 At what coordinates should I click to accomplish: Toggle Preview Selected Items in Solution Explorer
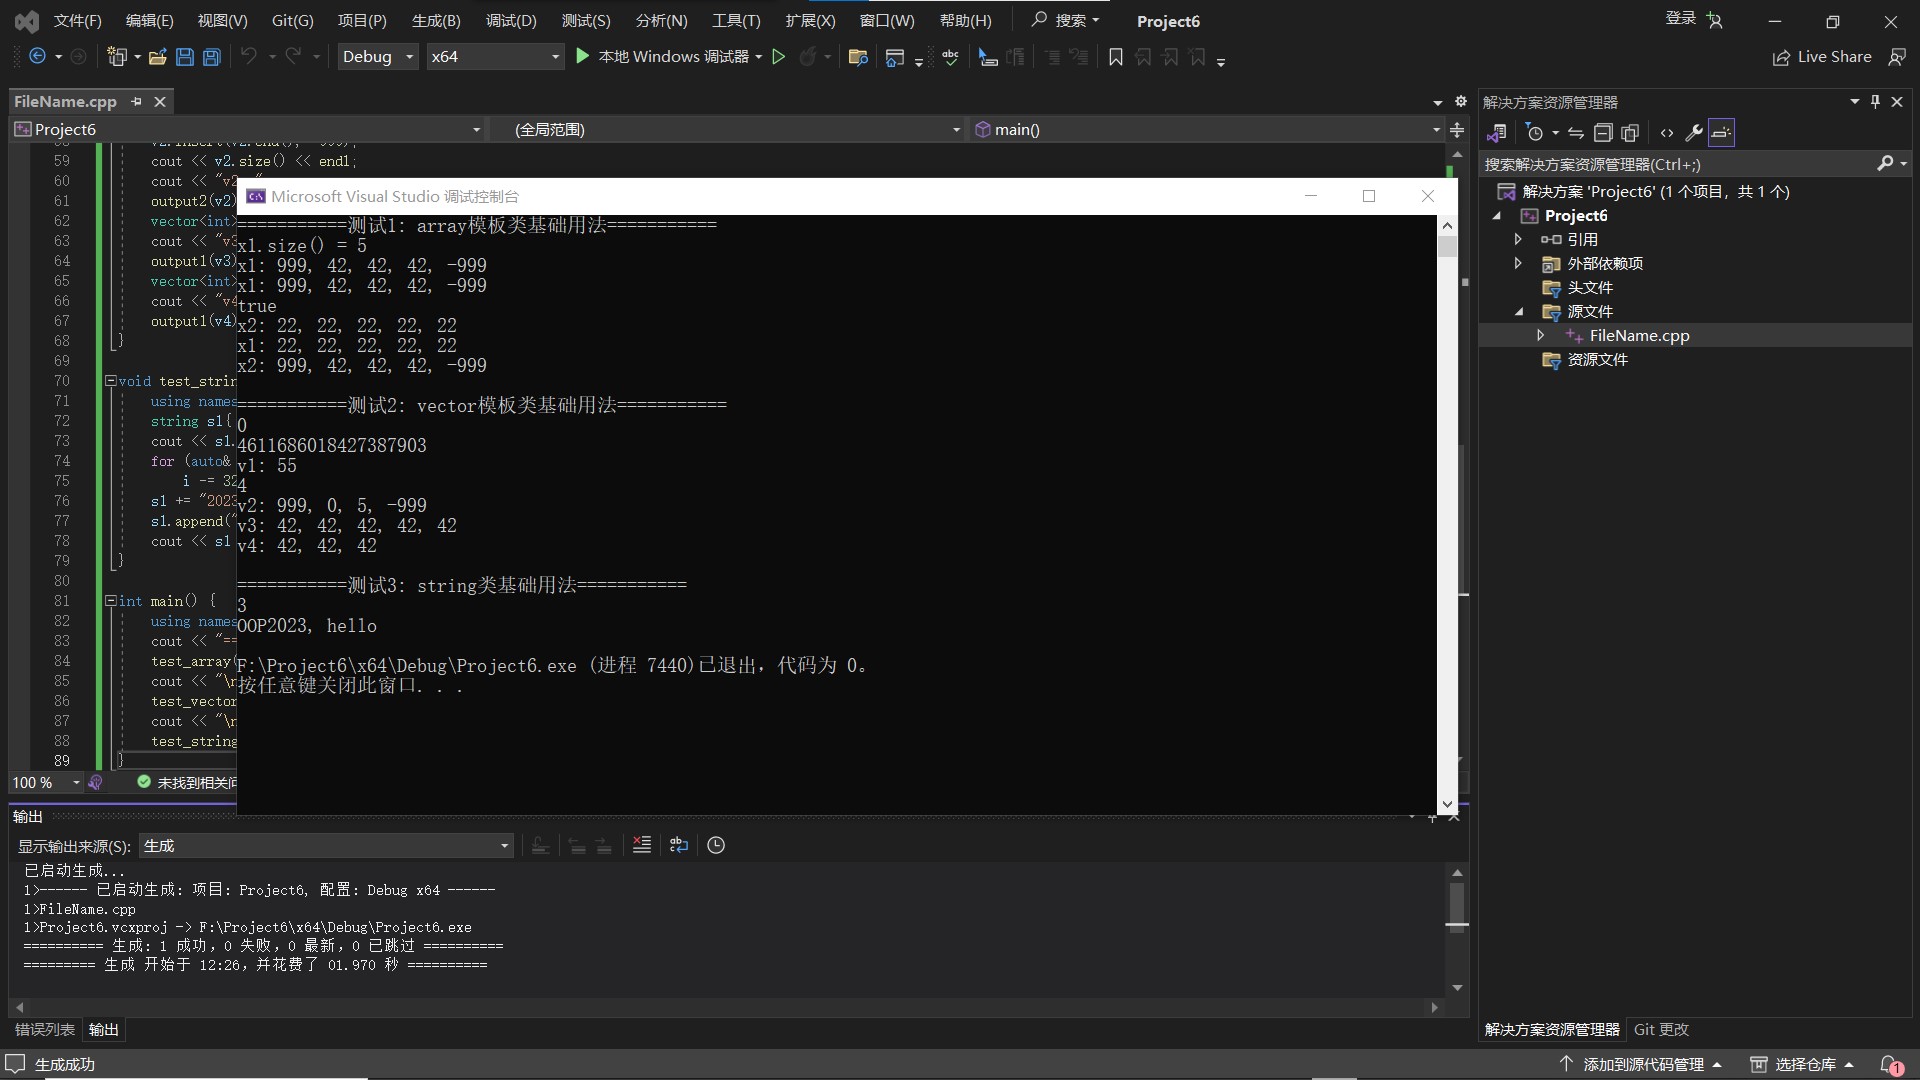click(x=1721, y=133)
